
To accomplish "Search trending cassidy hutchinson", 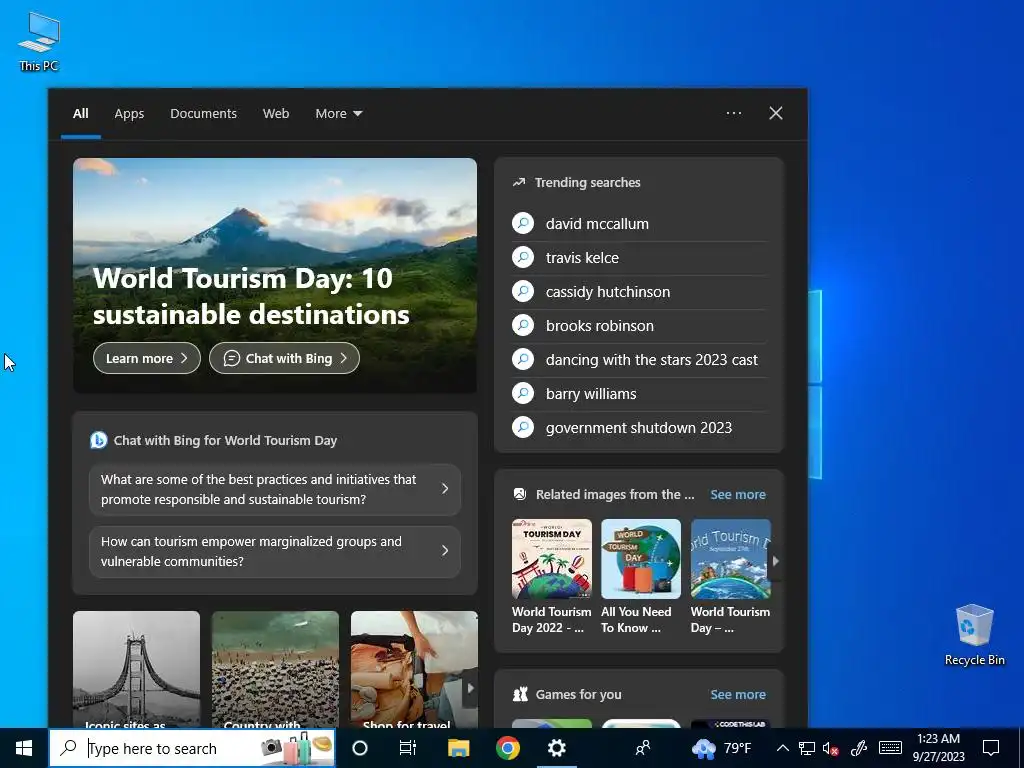I will click(639, 291).
